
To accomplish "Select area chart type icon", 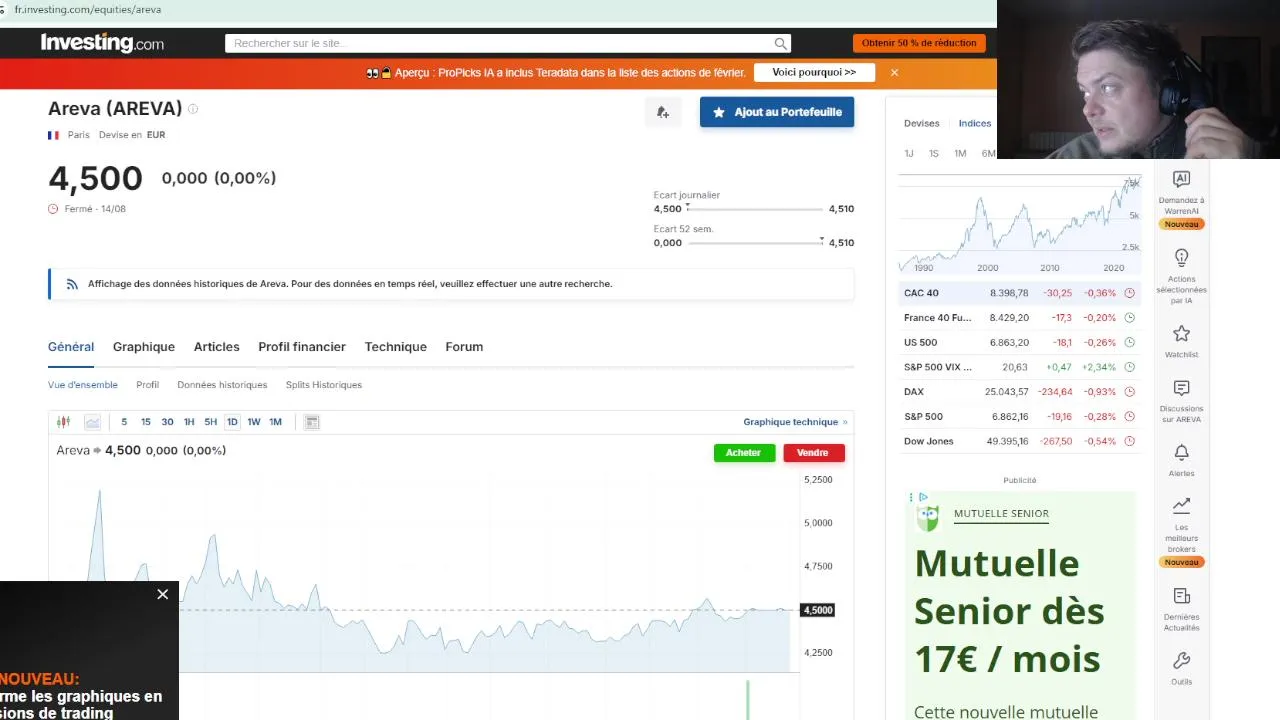I will [92, 422].
